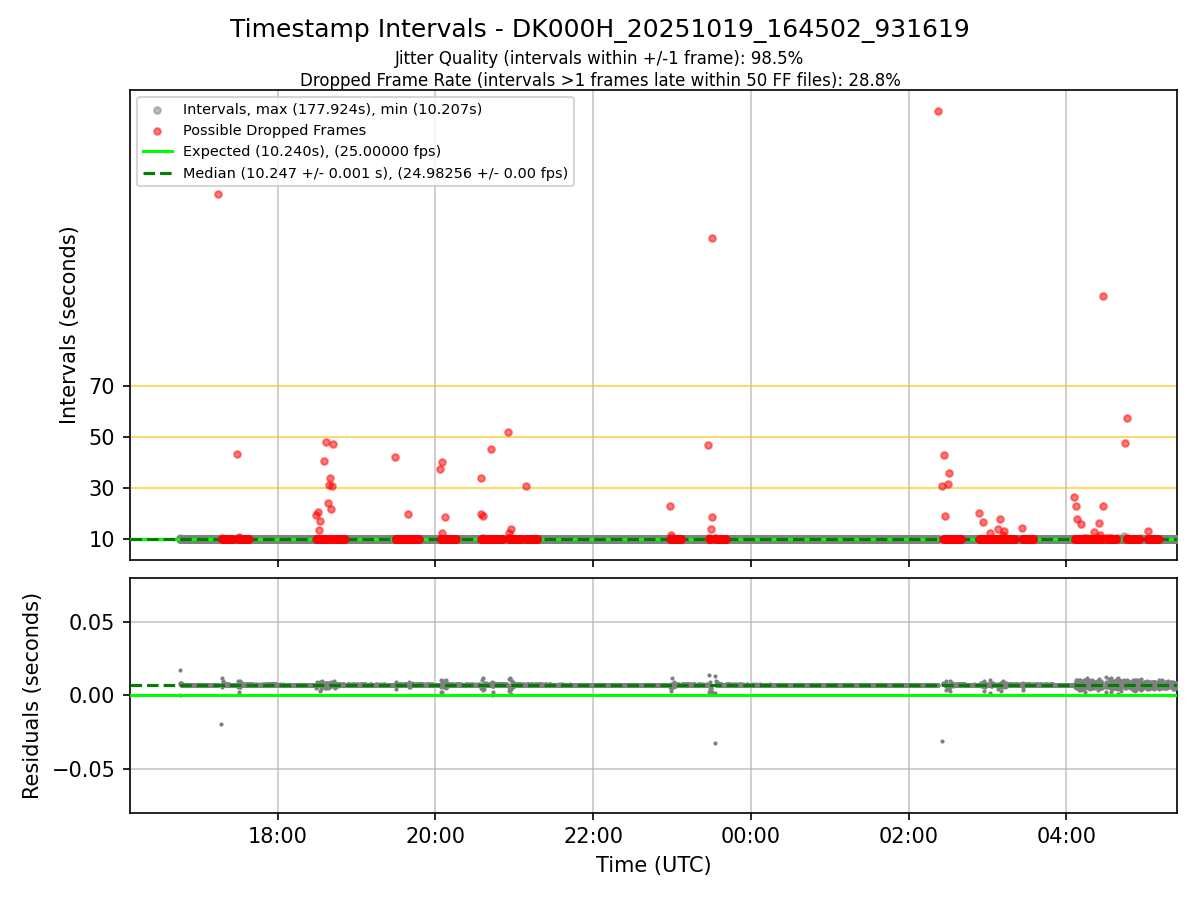Click the high red outlier point just before 00:00
This screenshot has height=900, width=1200.
(x=712, y=238)
